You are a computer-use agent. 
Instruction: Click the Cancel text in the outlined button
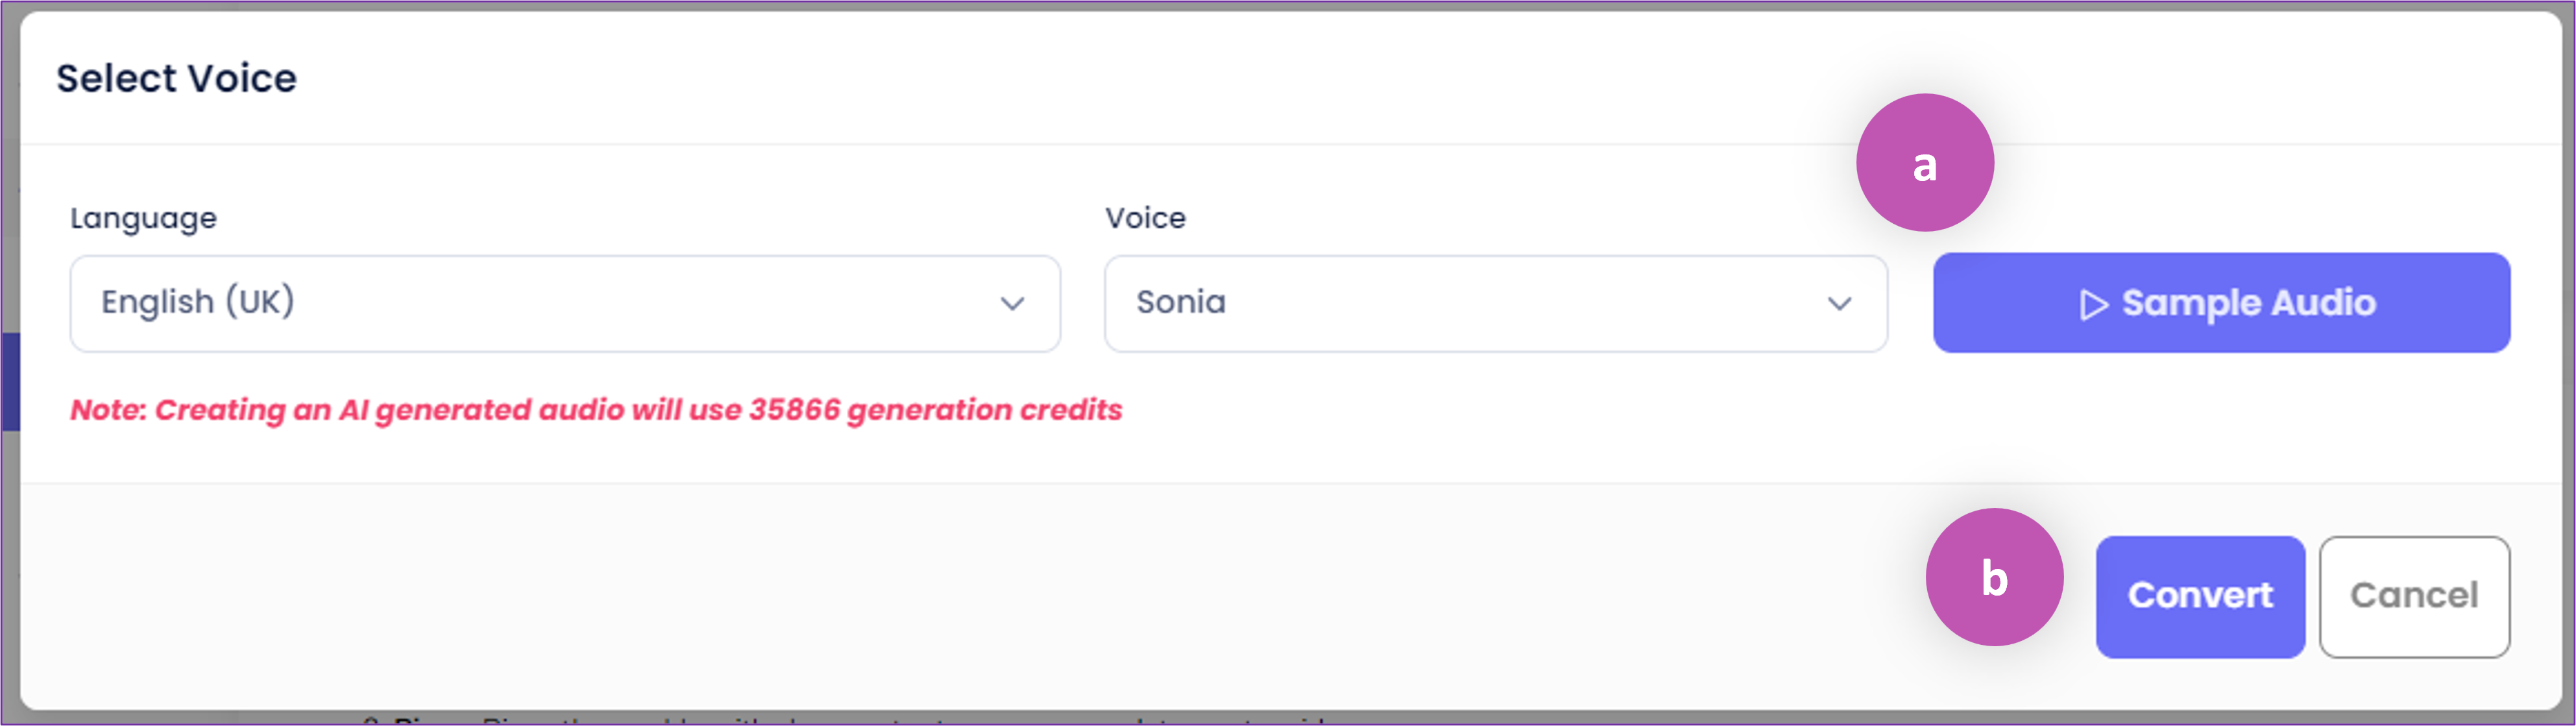[x=2414, y=595]
